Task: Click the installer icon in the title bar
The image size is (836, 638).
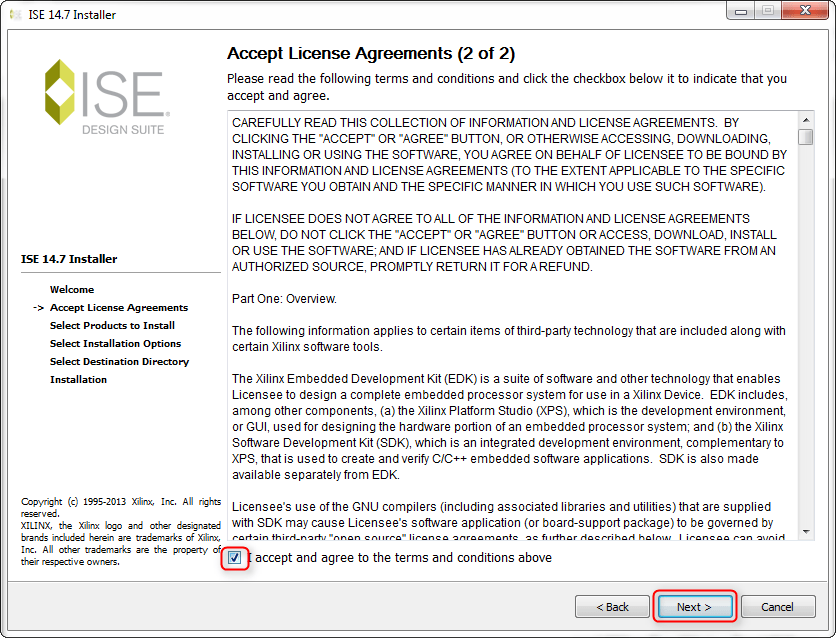Action: click(x=13, y=15)
